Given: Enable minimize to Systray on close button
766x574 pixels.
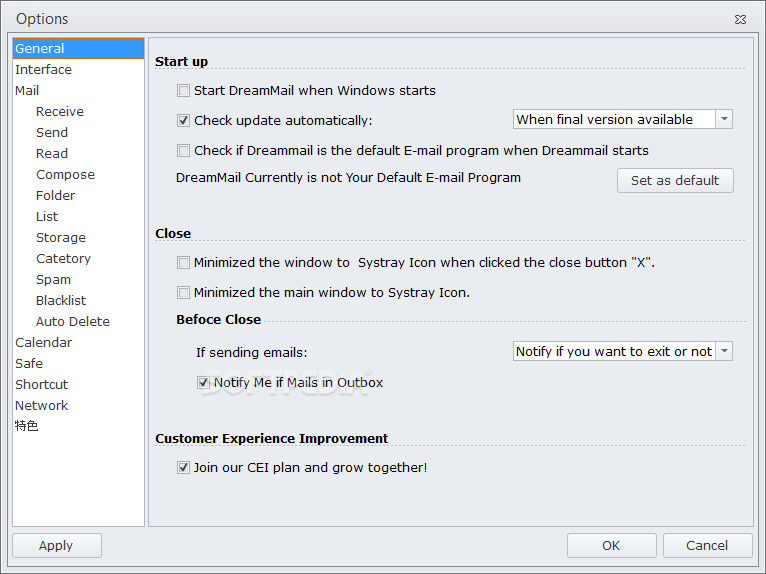Looking at the screenshot, I should coord(183,263).
